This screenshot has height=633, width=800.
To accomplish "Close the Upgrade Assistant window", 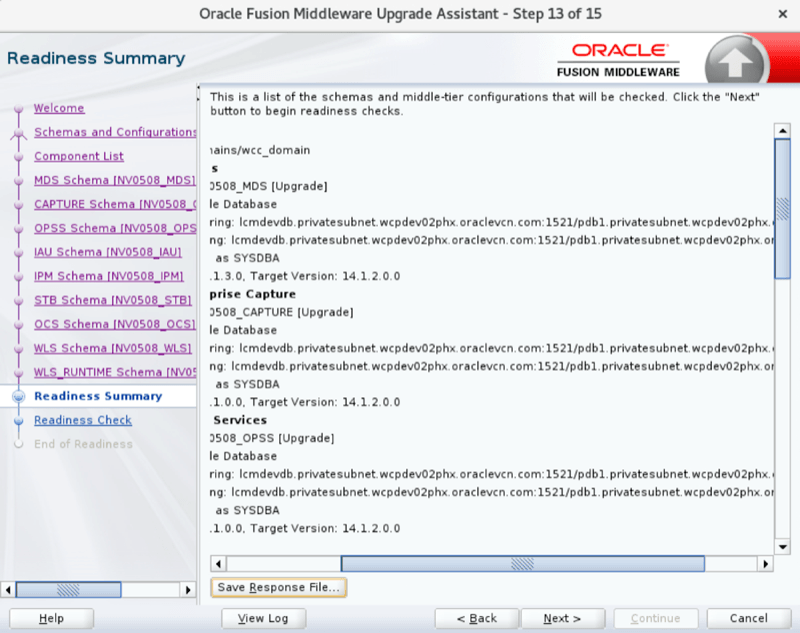I will 783,14.
